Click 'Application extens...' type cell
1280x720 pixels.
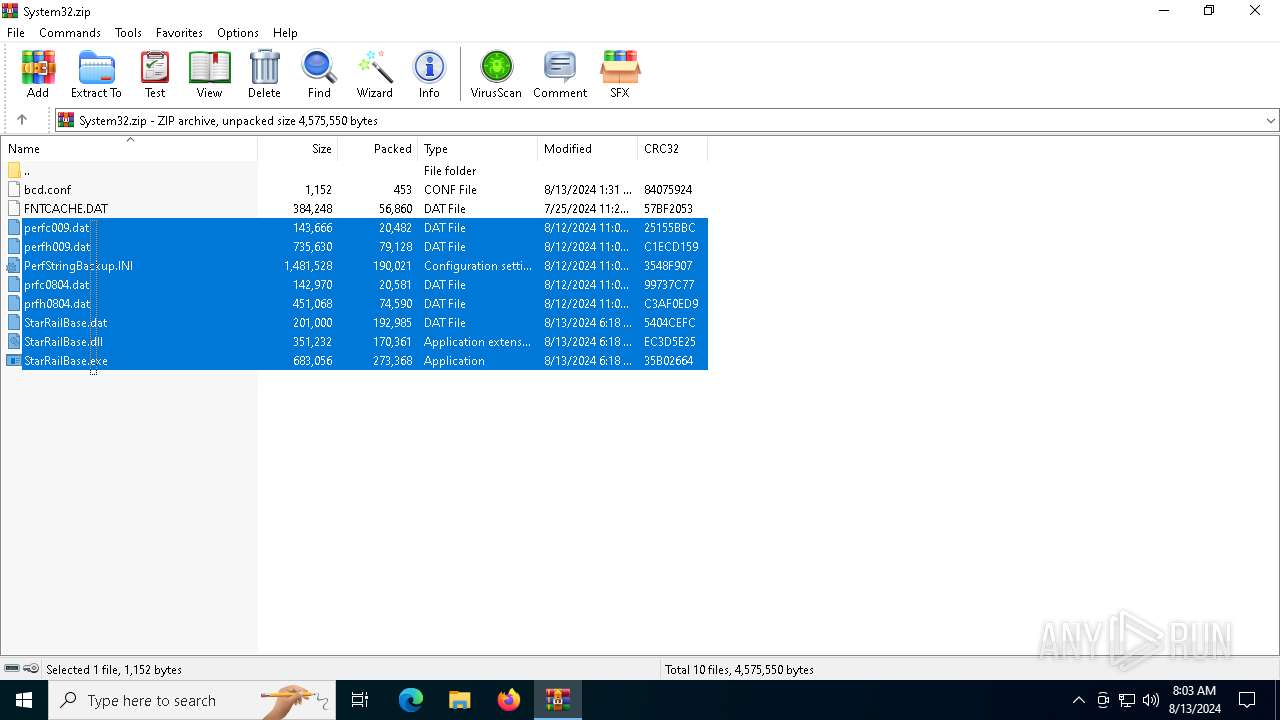tap(477, 342)
